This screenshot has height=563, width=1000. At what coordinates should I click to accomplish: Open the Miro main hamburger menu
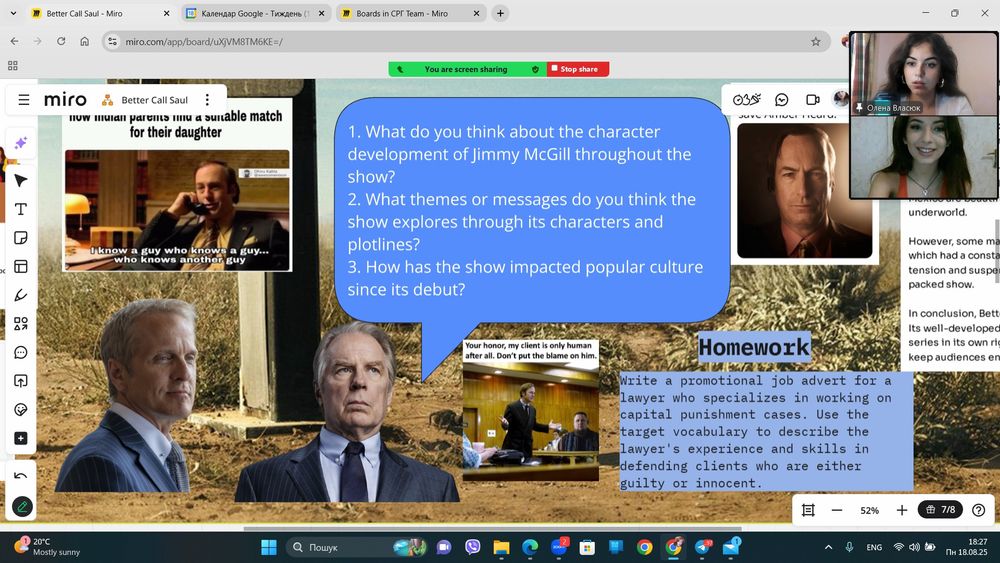tap(24, 100)
